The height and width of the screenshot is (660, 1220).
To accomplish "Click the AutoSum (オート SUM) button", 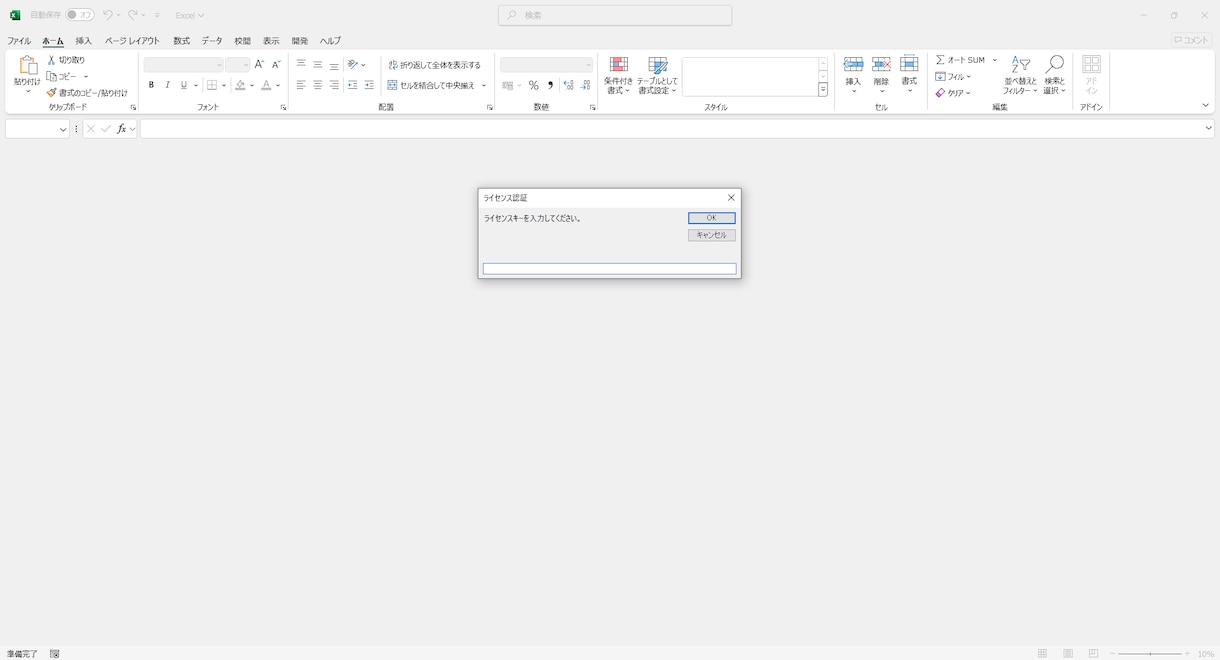I will [961, 60].
